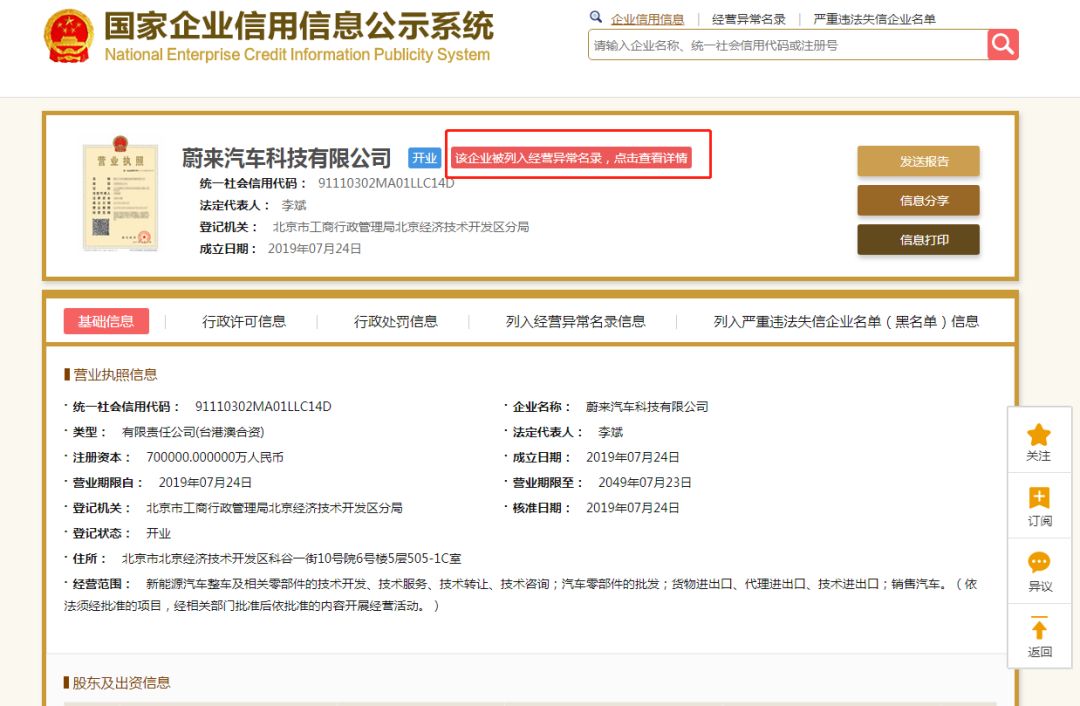Click the 信息打印 button

click(x=918, y=240)
